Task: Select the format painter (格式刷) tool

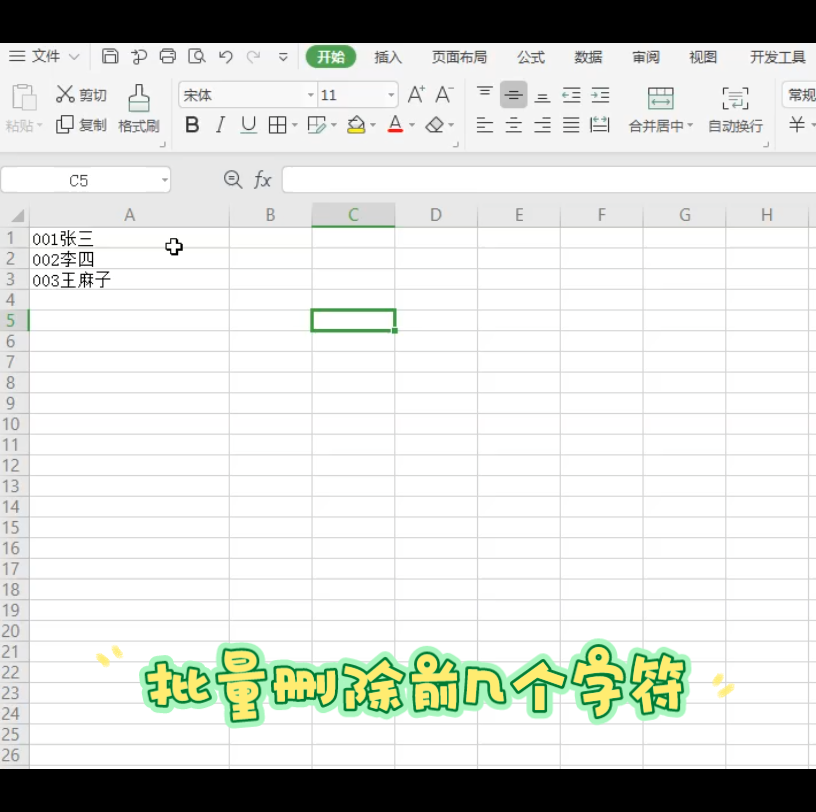Action: (138, 108)
